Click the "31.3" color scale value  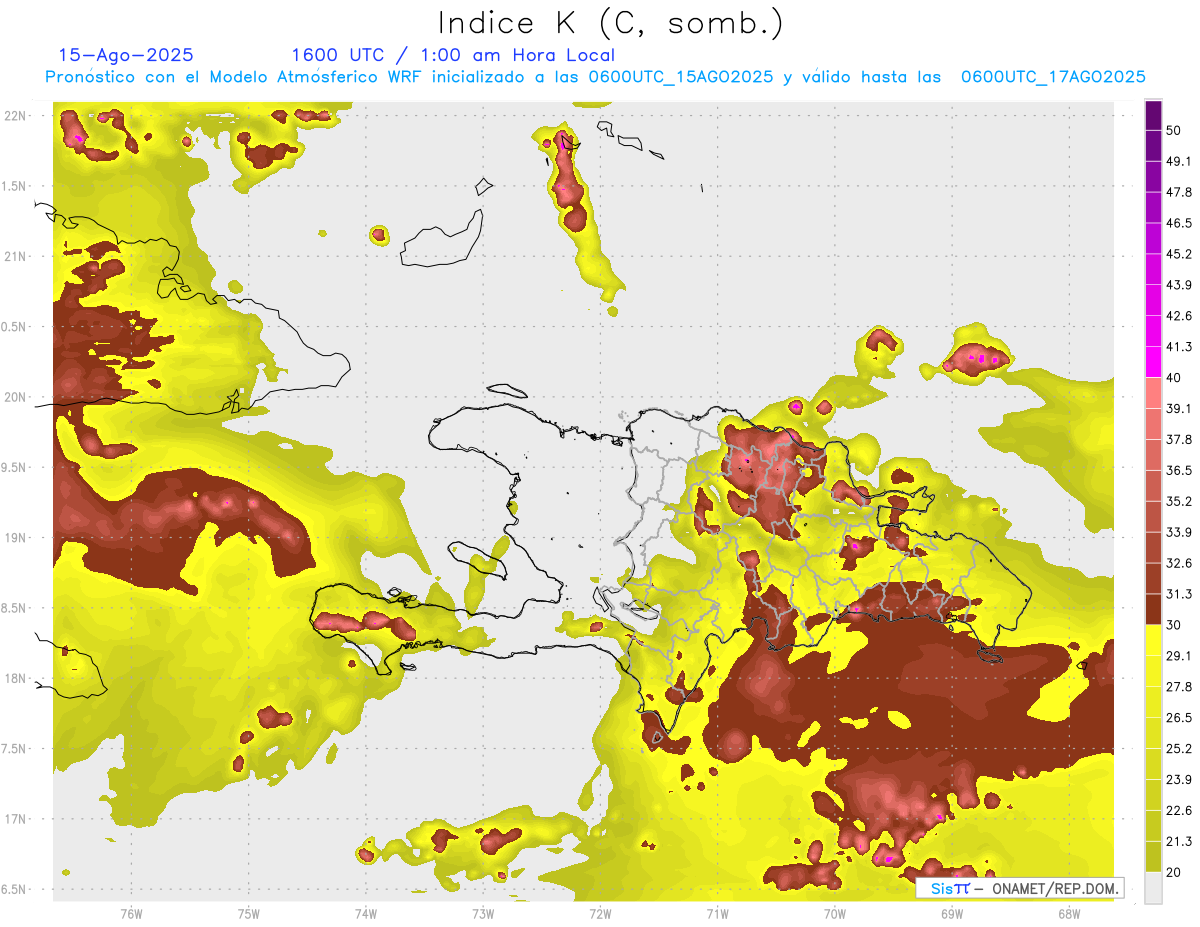pos(1179,594)
